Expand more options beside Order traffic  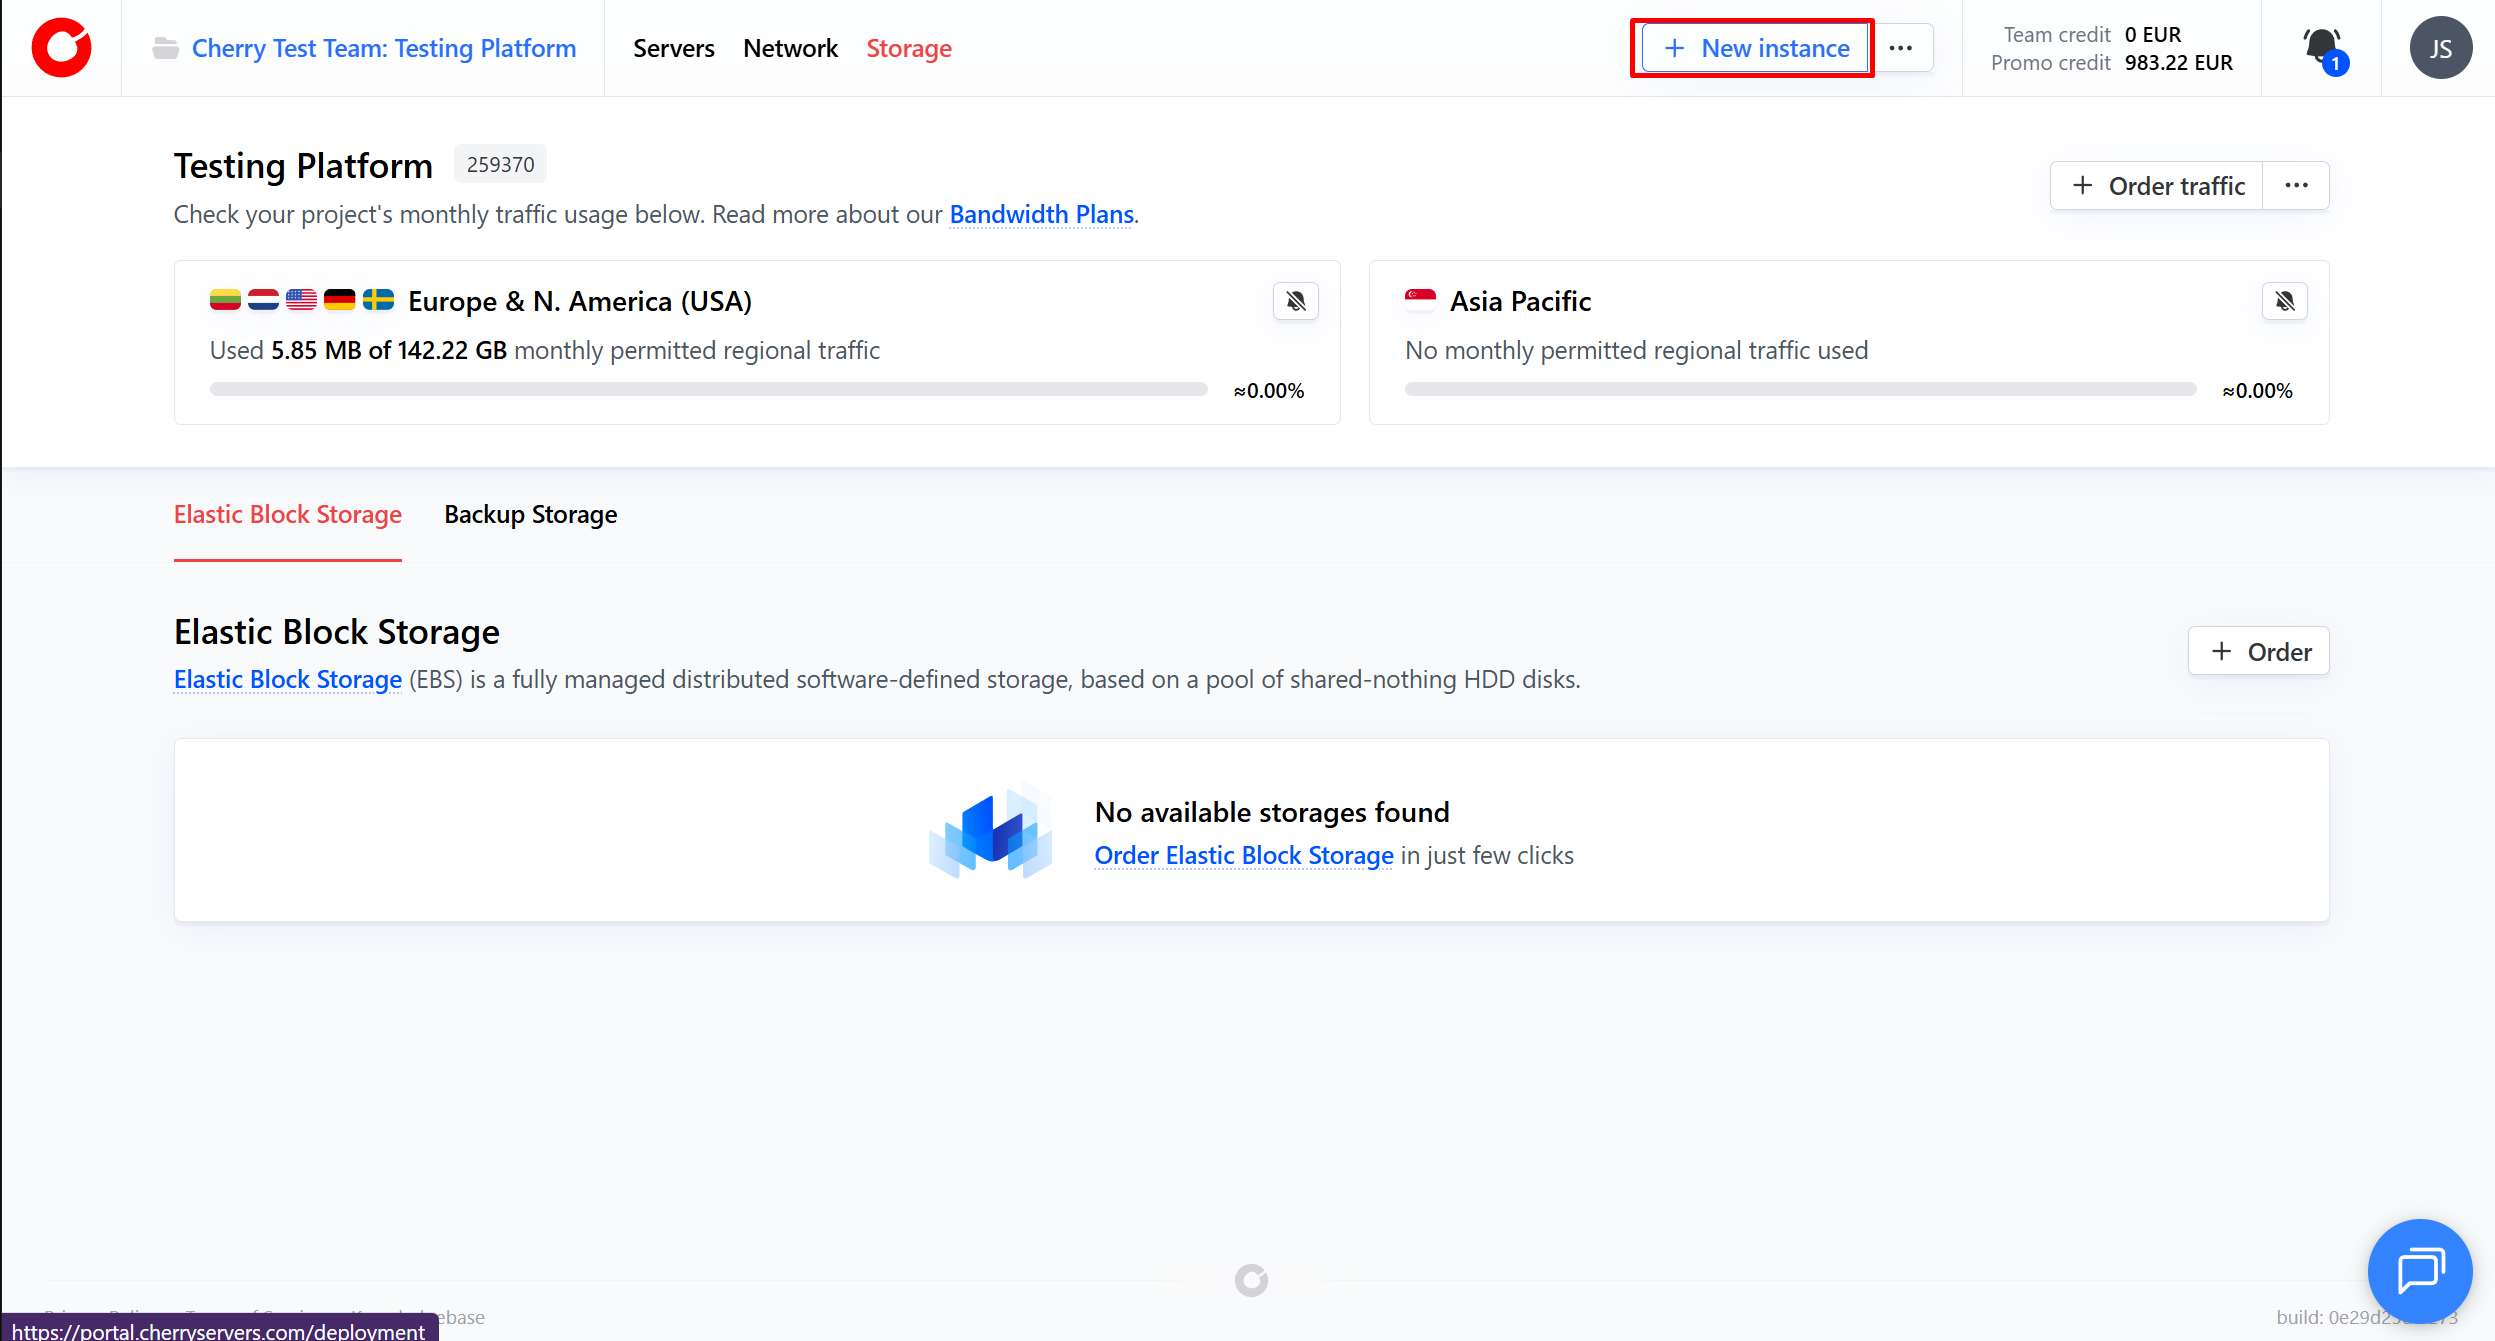tap(2296, 186)
